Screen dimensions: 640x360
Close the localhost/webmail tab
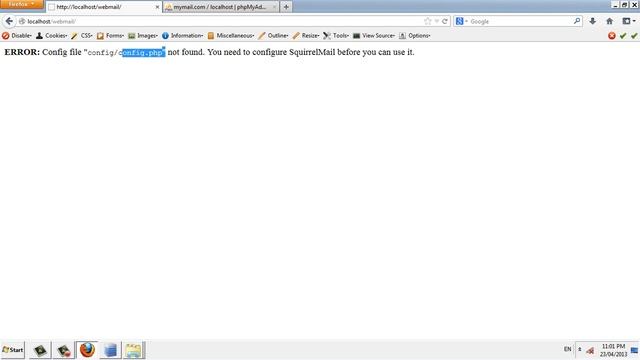157,7
